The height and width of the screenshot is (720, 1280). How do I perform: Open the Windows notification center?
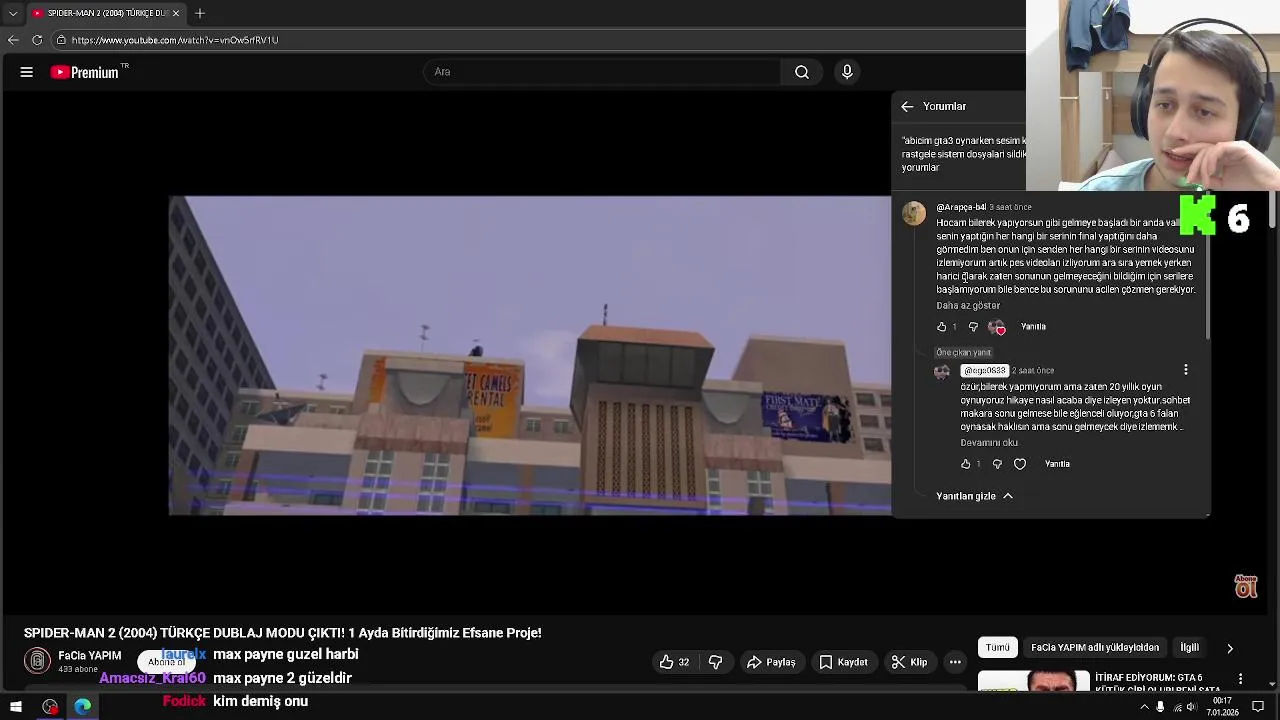[x=1258, y=707]
